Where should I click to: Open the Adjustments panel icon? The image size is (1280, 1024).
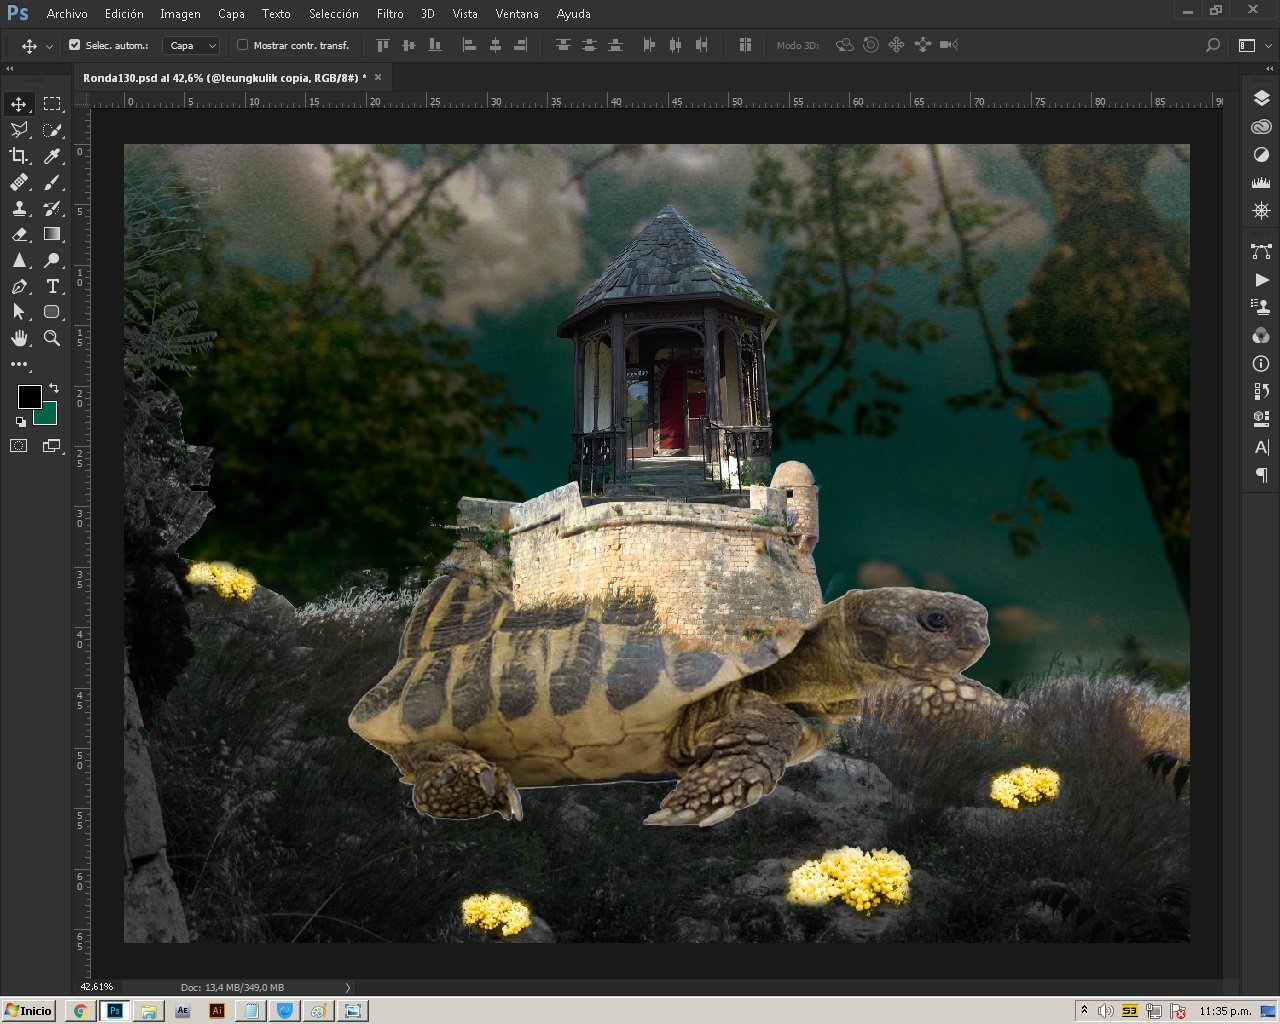(1261, 155)
